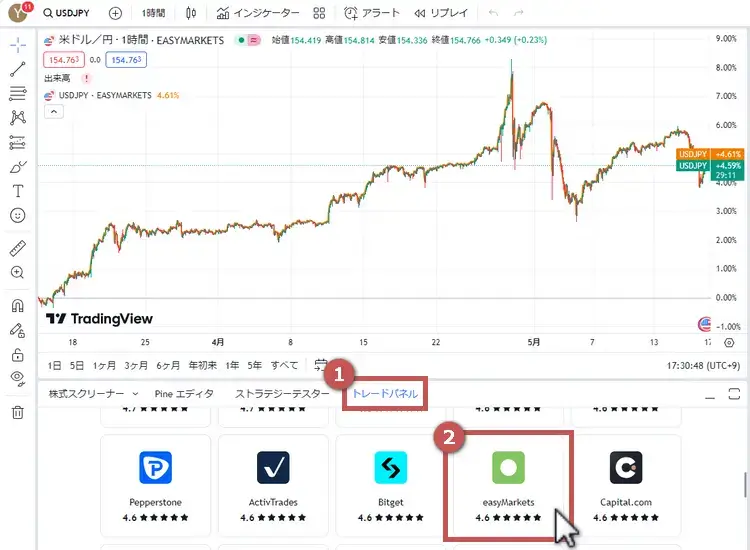This screenshot has width=750, height=550.
Task: Open the Trade Panel tab
Action: (x=385, y=394)
